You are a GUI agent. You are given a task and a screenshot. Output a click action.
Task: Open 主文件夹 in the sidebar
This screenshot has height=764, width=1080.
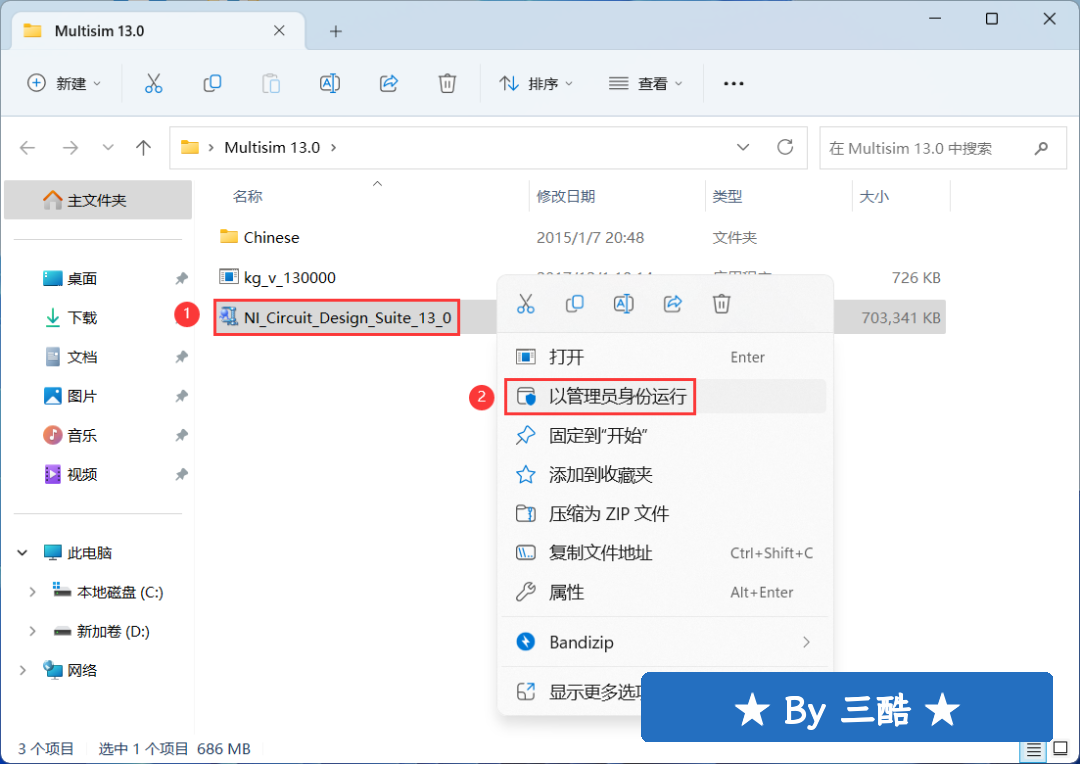[x=98, y=200]
